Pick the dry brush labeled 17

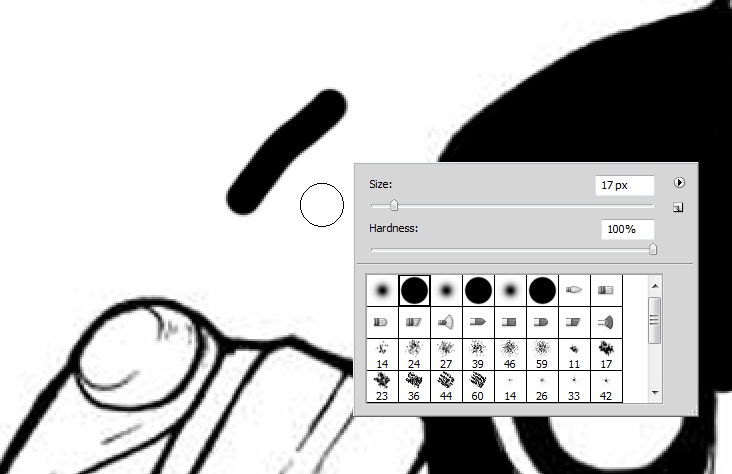(606, 354)
